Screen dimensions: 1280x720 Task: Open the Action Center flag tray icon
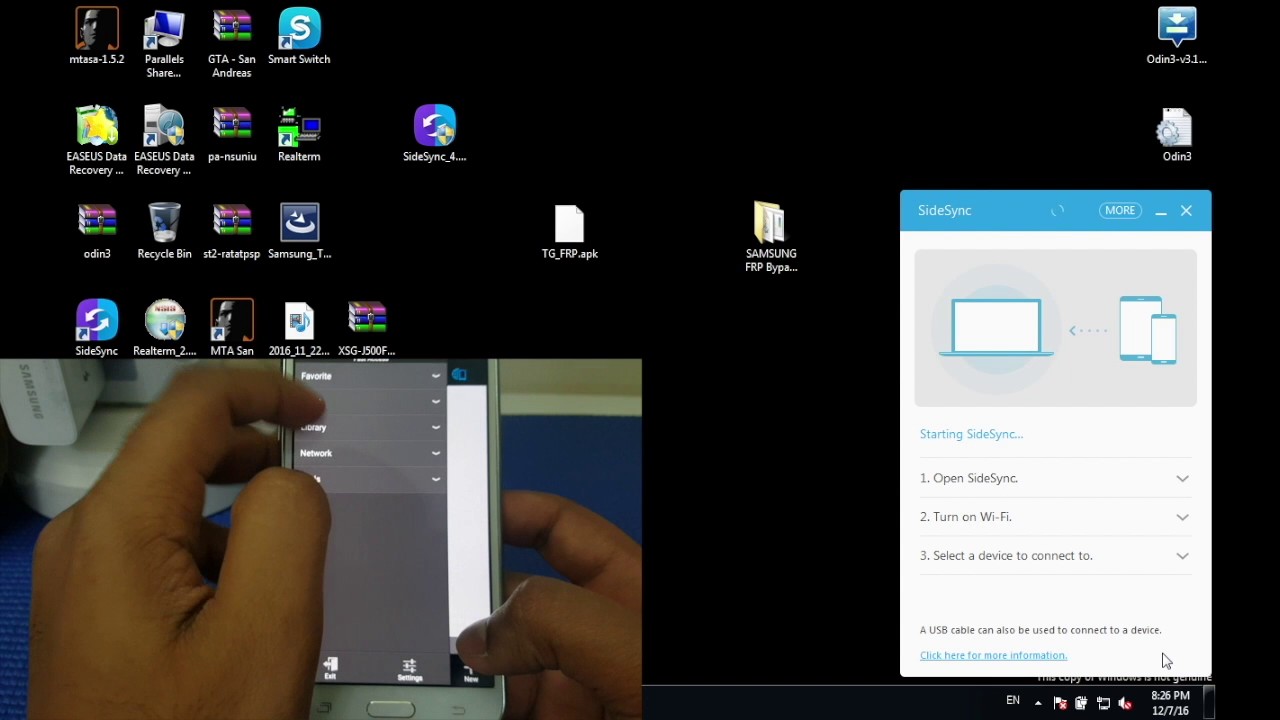(1060, 703)
